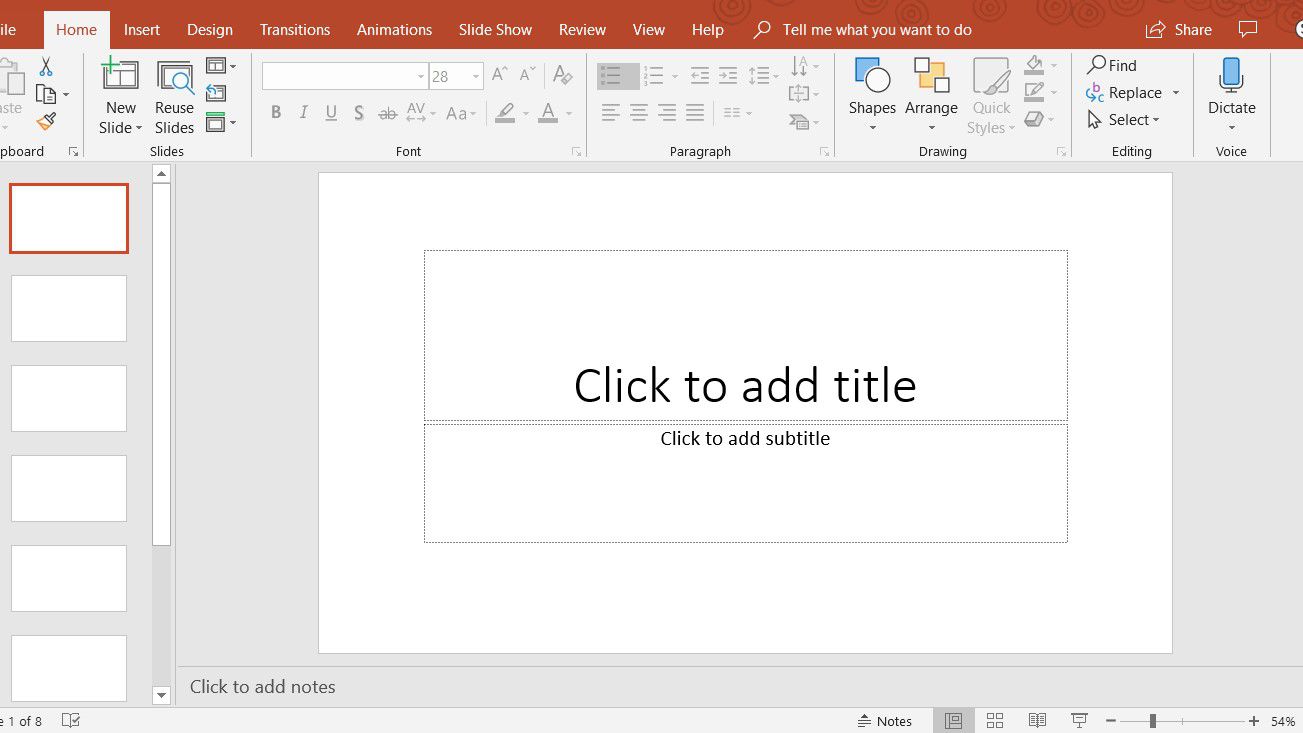This screenshot has width=1303, height=733.
Task: Click the Bullets list icon
Action: pyautogui.click(x=611, y=75)
